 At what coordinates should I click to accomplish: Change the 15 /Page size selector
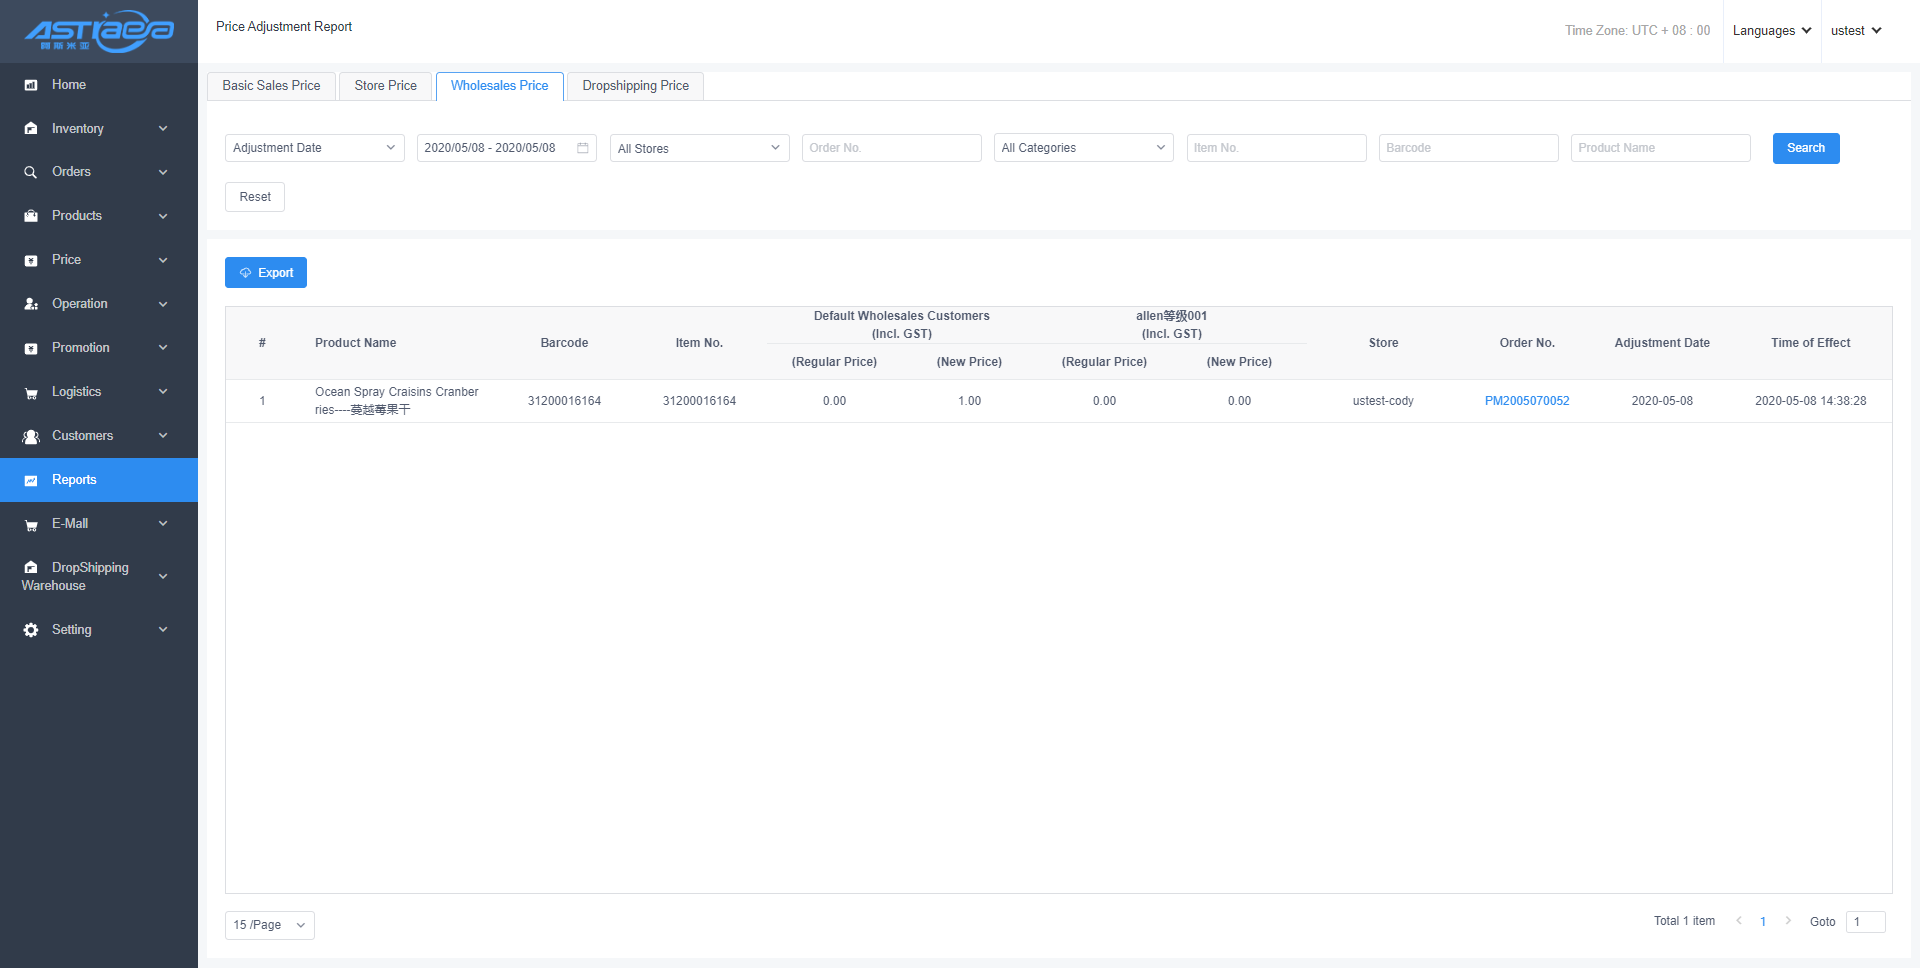269,925
